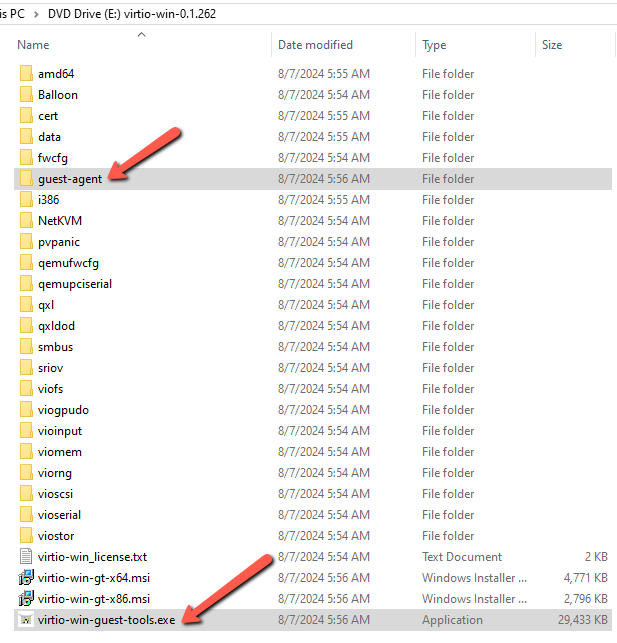Click the guest-agent folder icon

(26, 179)
